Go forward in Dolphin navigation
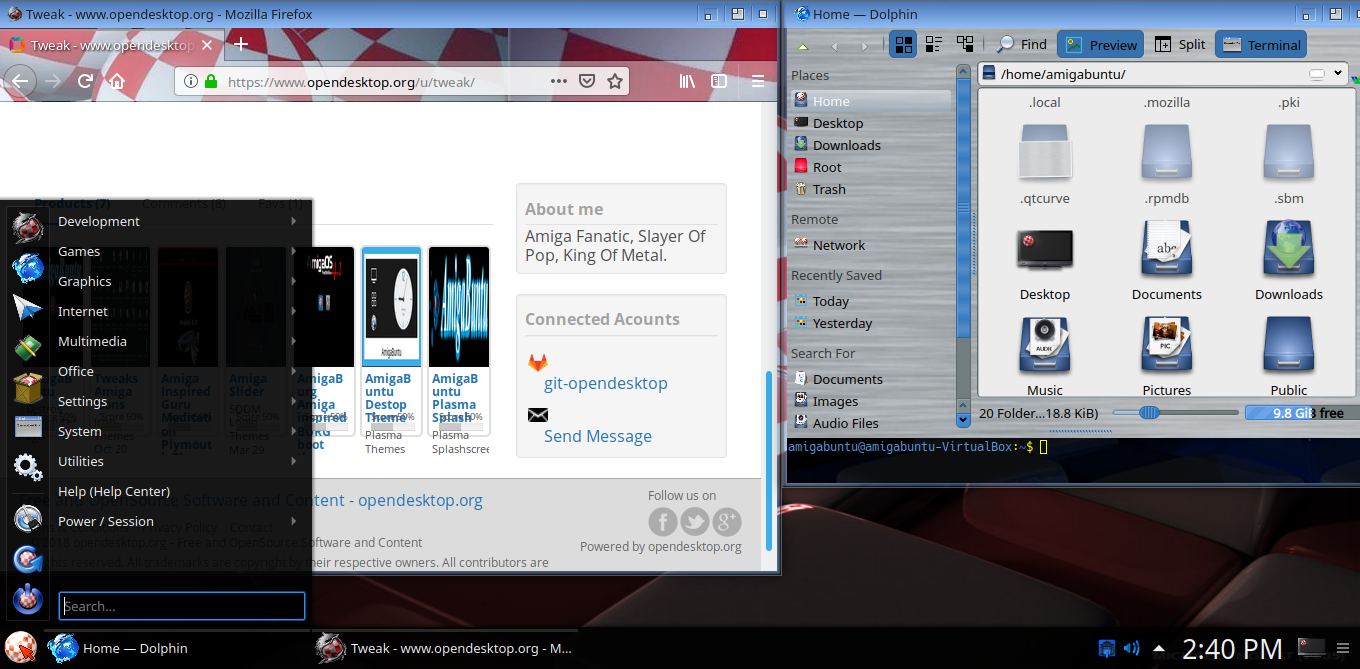This screenshot has width=1360, height=669. tap(864, 45)
